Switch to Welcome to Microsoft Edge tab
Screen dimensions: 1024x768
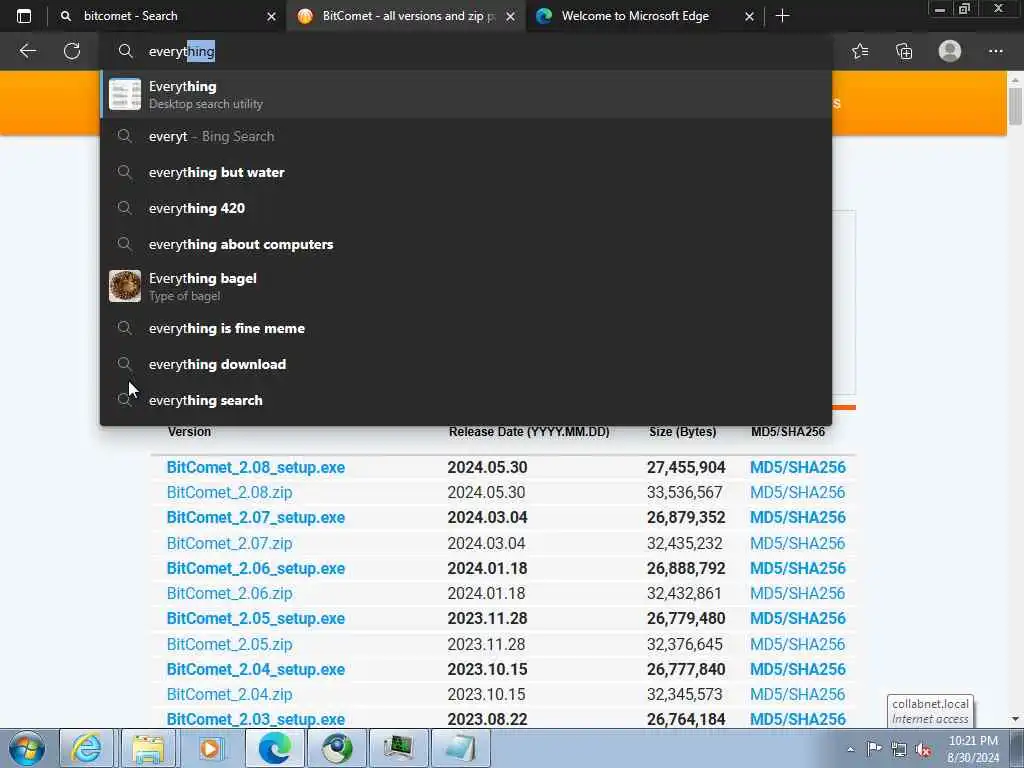644,16
